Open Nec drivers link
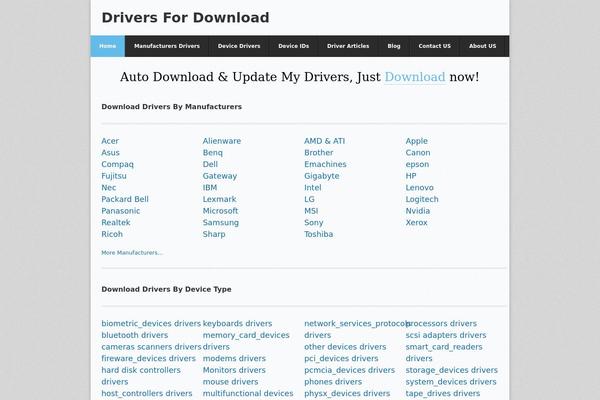The width and height of the screenshot is (600, 400). coord(109,188)
